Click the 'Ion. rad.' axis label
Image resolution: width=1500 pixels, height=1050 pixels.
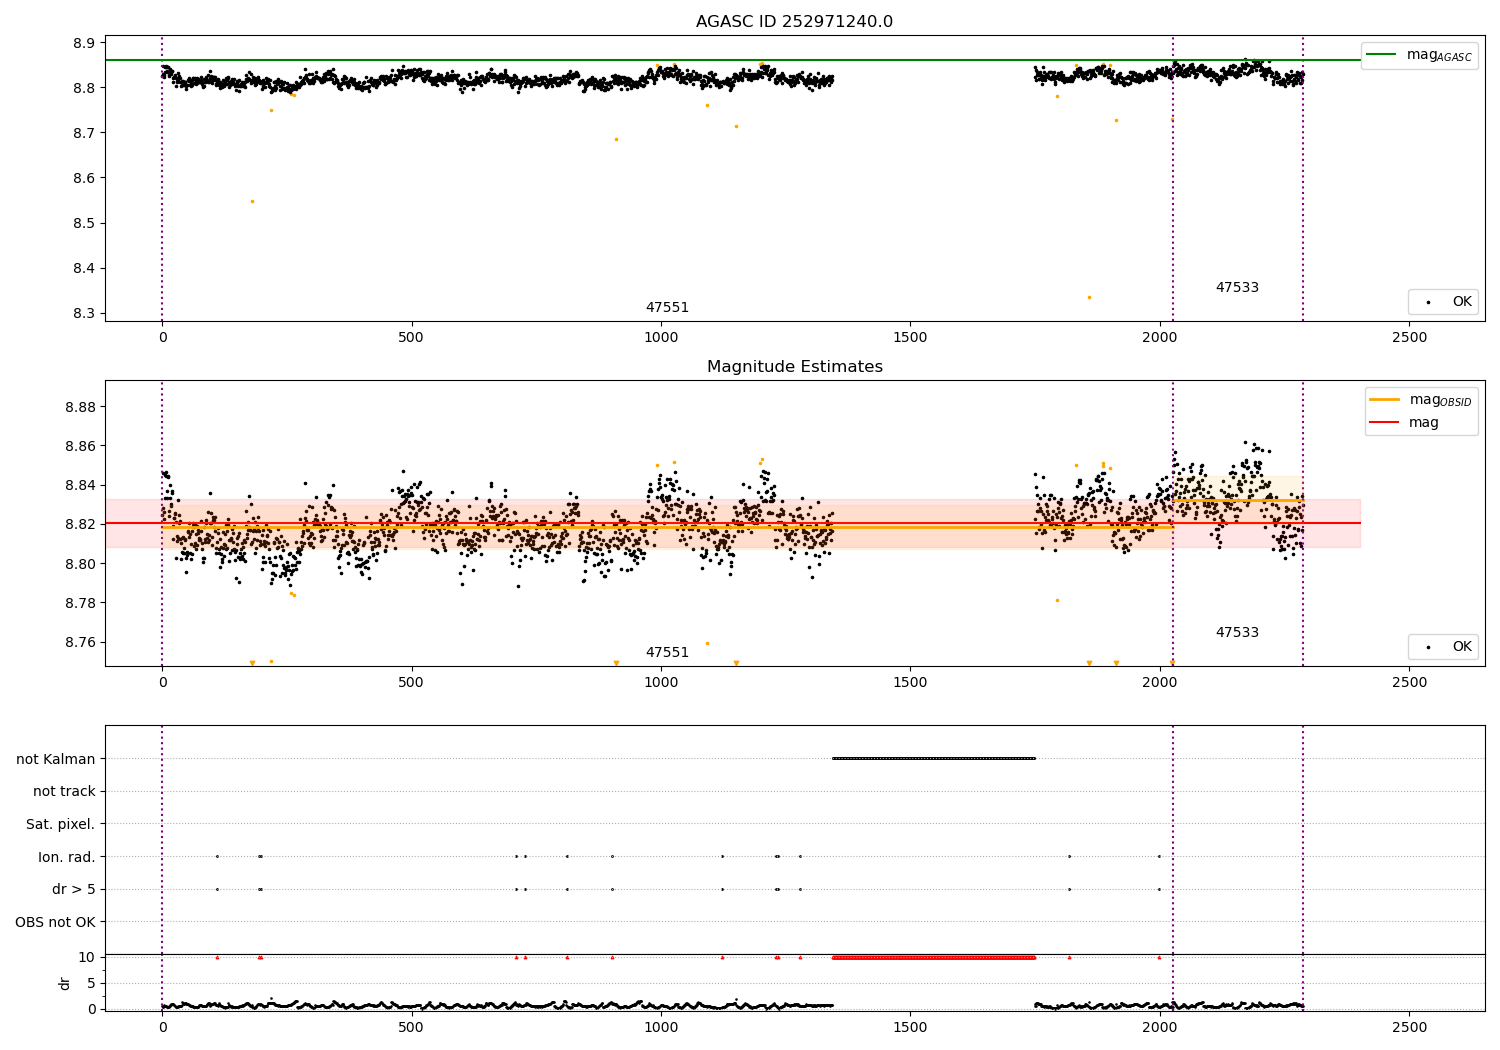(67, 857)
